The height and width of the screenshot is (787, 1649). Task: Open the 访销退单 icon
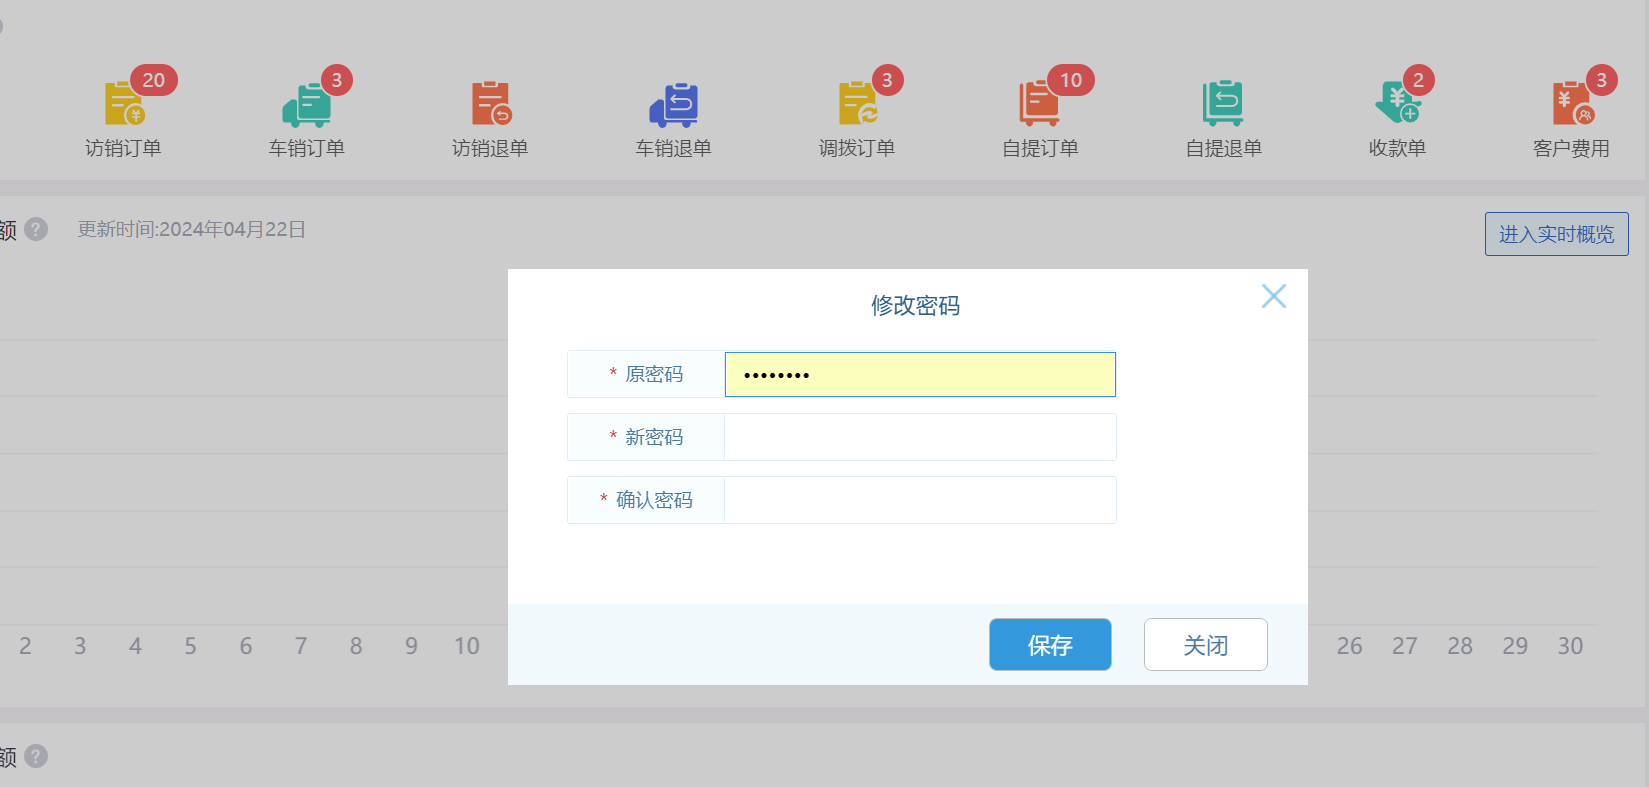tap(490, 105)
